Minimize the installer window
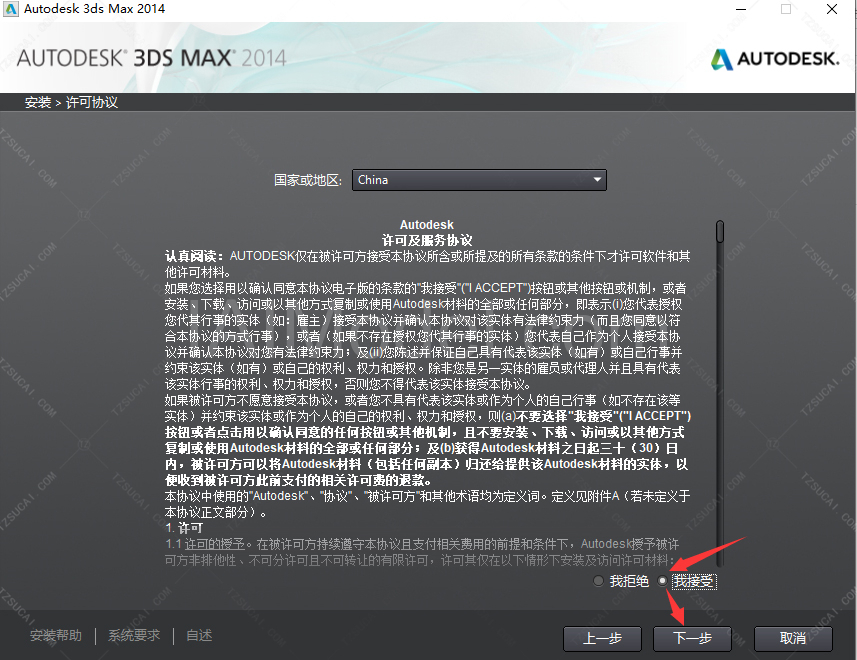 741,9
